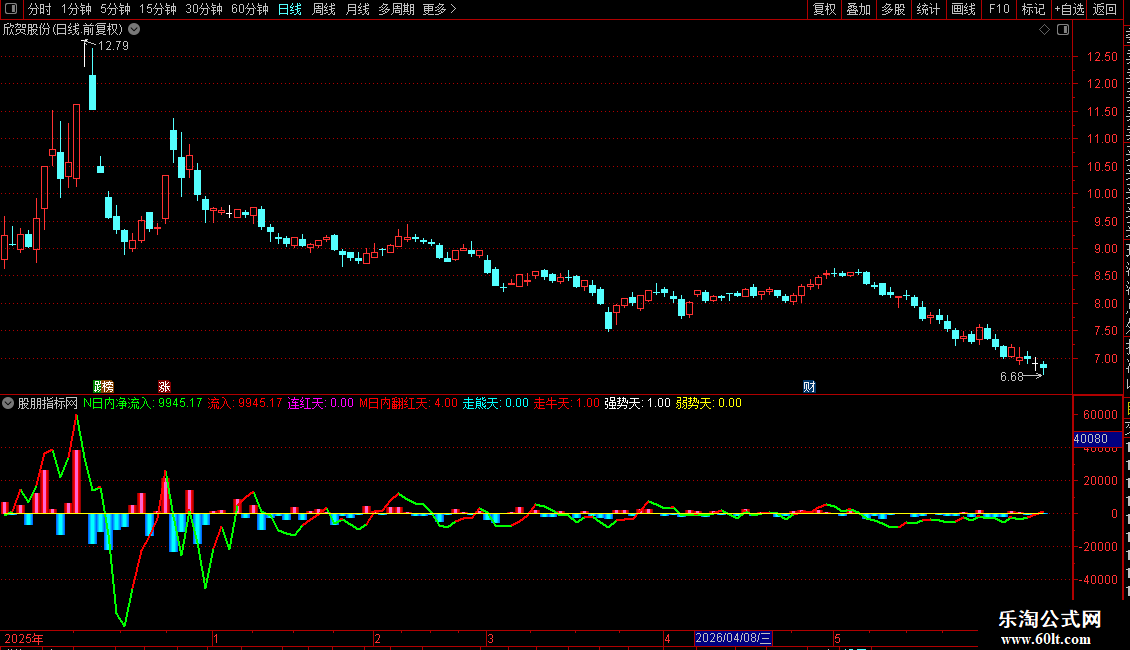Add stock with +自选 button

coord(1069,9)
